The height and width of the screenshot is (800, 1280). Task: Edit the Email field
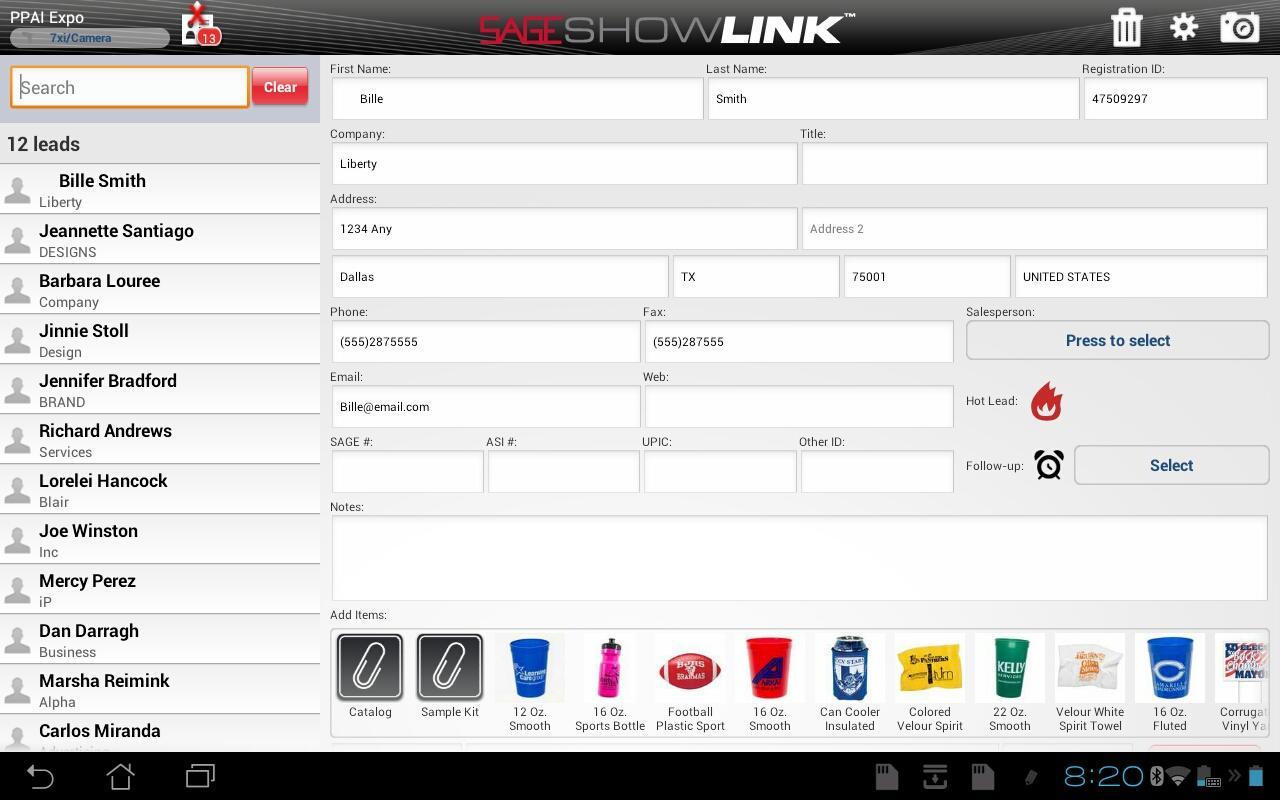(486, 407)
